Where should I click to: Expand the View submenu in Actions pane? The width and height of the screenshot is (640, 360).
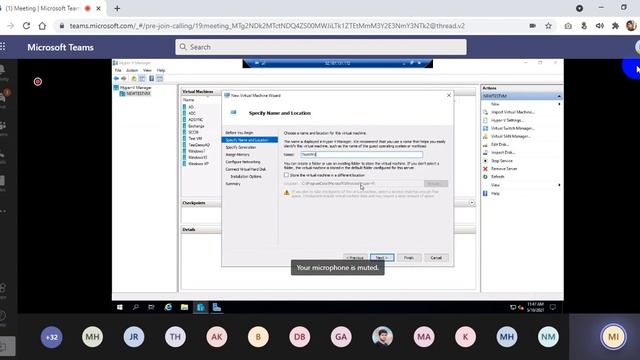point(559,185)
